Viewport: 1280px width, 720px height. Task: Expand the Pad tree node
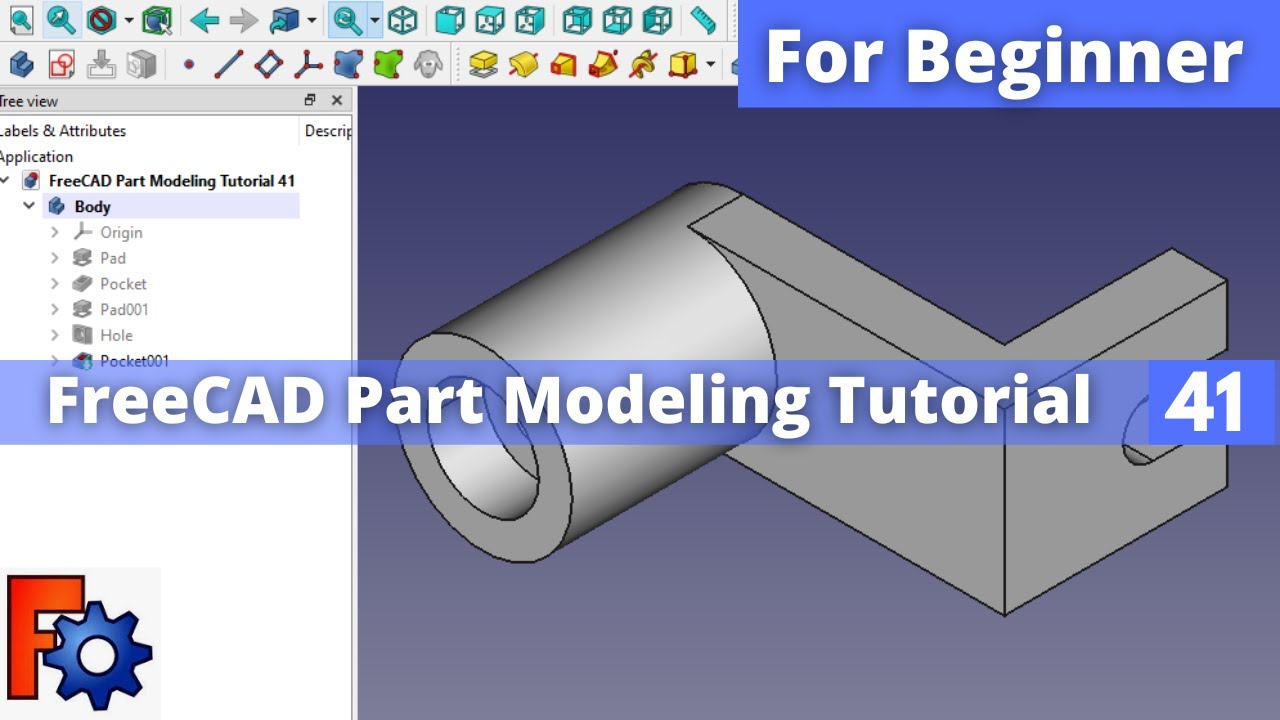(55, 258)
